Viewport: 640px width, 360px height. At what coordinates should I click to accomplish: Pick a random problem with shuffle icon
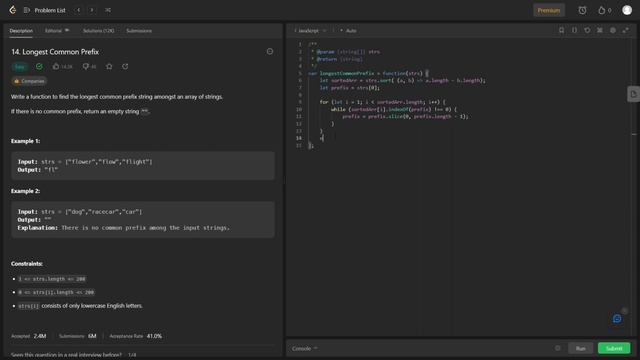click(108, 10)
